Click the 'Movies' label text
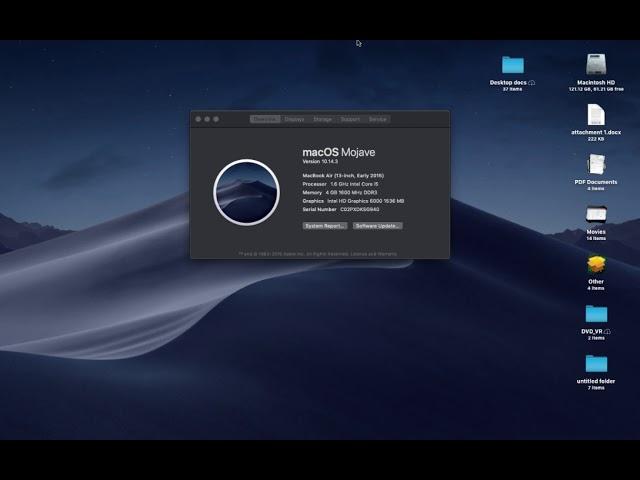Viewport: 640px width, 480px height. 596,232
